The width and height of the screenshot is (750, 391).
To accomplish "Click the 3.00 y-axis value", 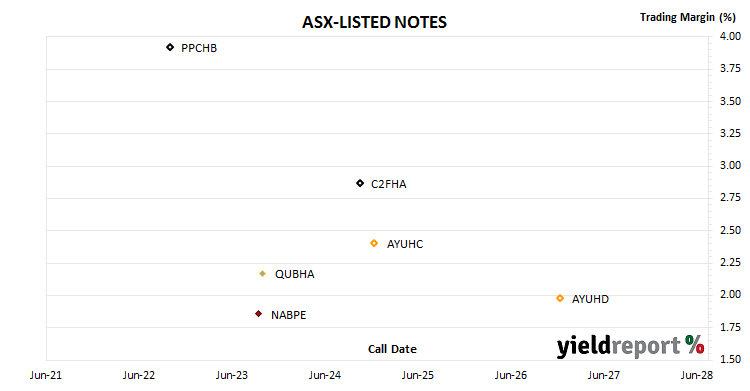I will point(730,165).
